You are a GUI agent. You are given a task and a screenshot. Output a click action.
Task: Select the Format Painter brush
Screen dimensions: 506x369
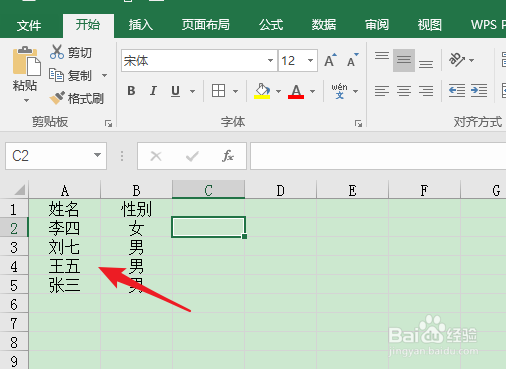point(76,98)
